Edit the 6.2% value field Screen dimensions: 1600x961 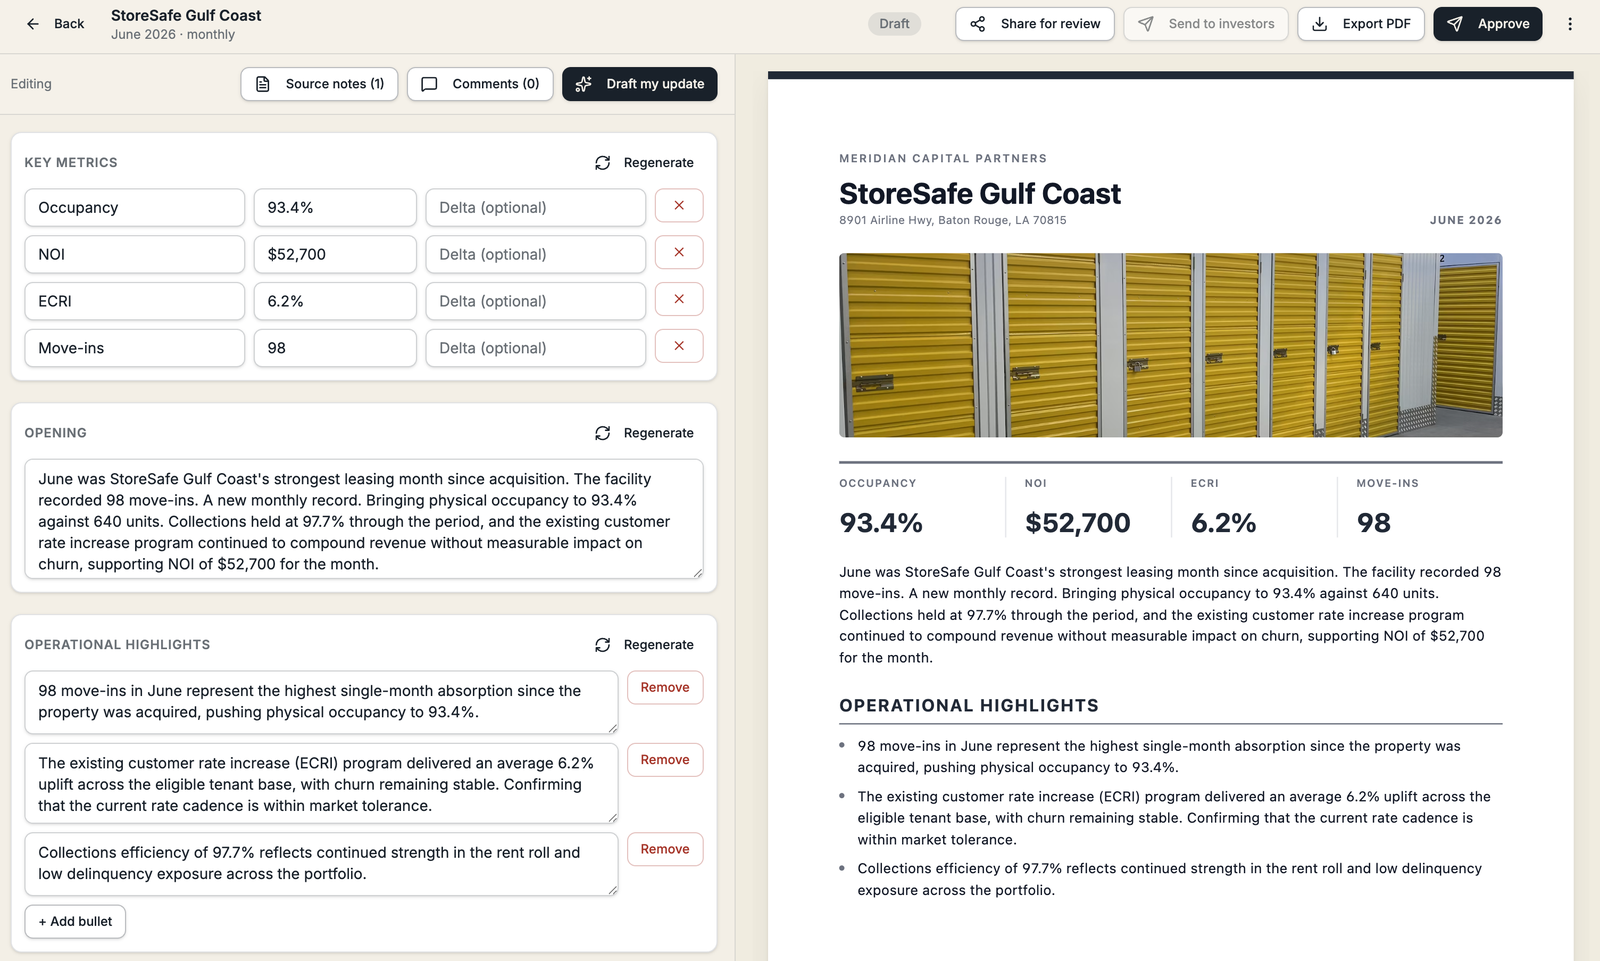[x=335, y=302]
